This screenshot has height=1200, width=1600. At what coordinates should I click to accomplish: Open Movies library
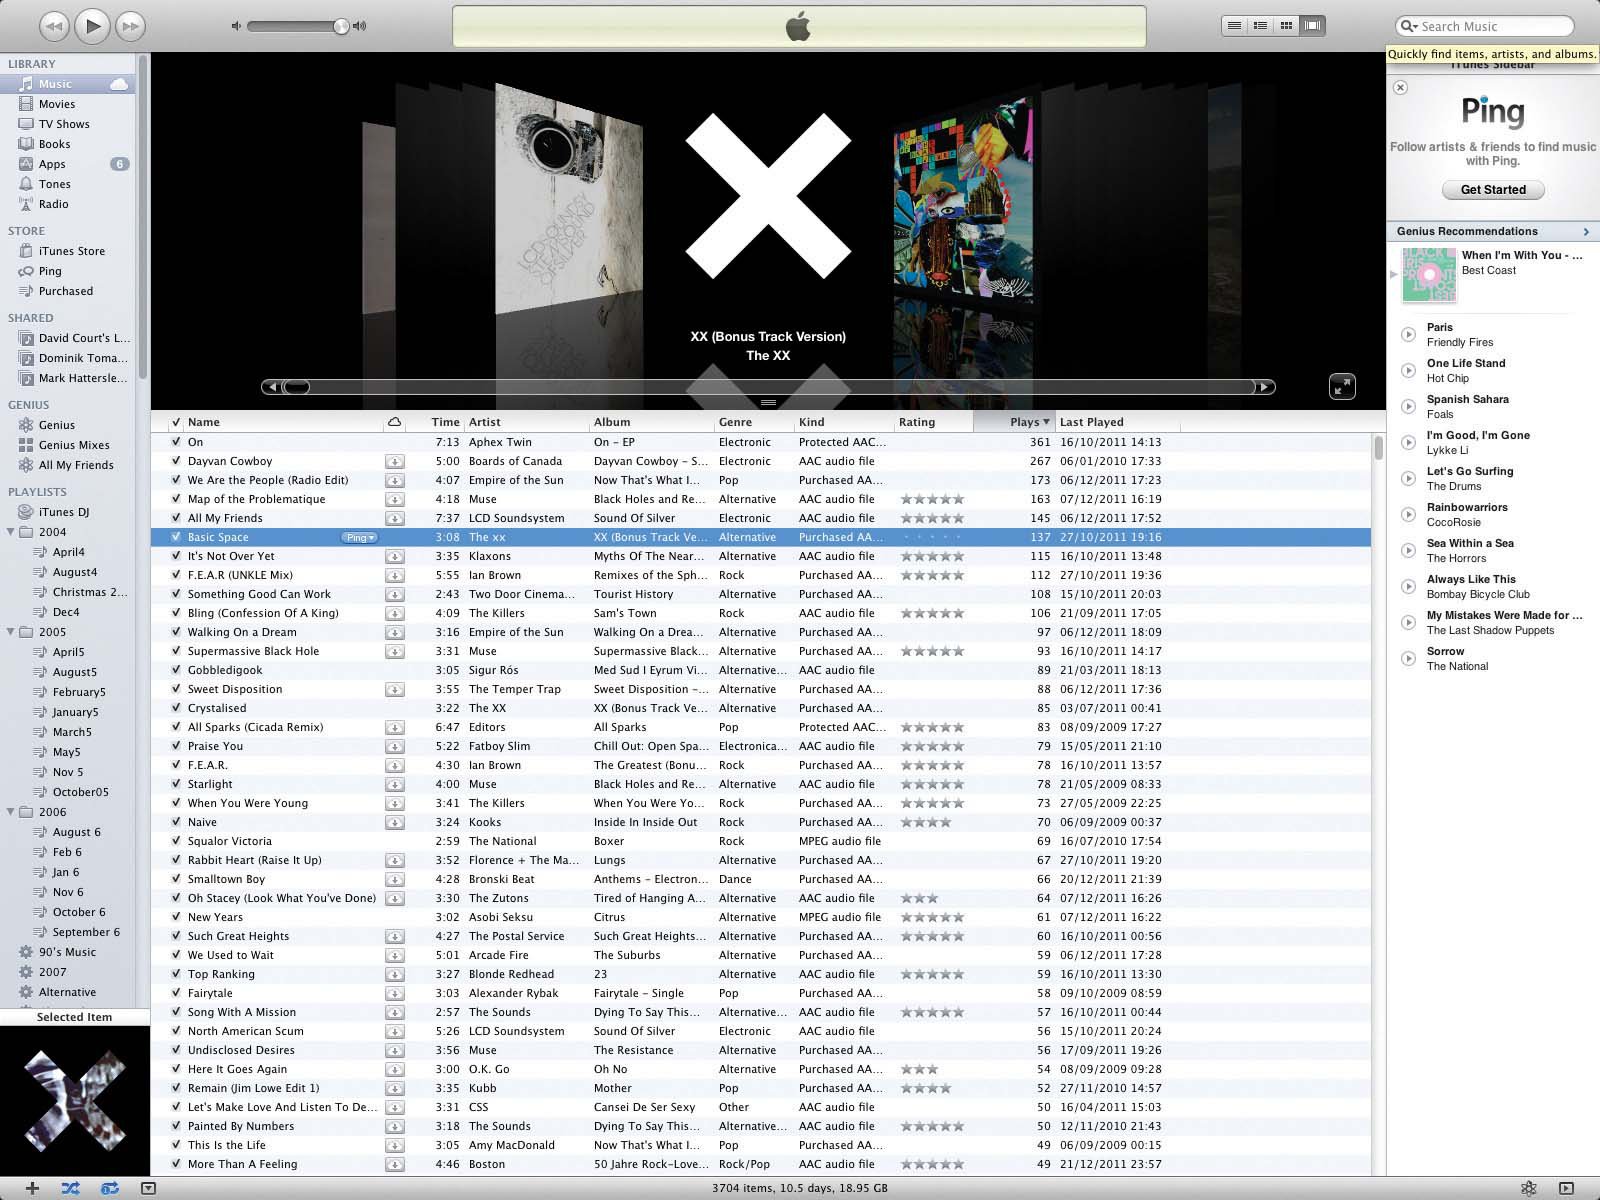click(57, 104)
